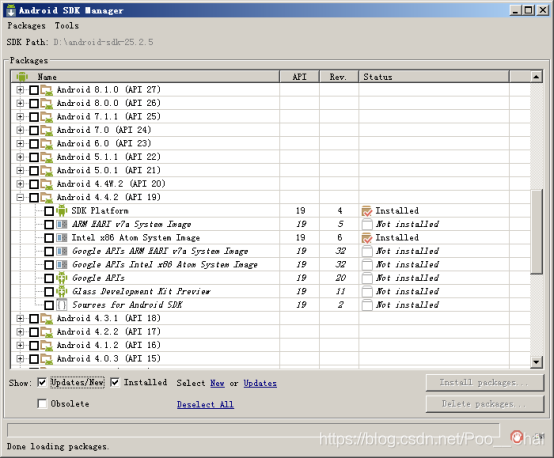Click the package list vertical scrollbar thumb
This screenshot has width=554, height=458.
[536, 231]
